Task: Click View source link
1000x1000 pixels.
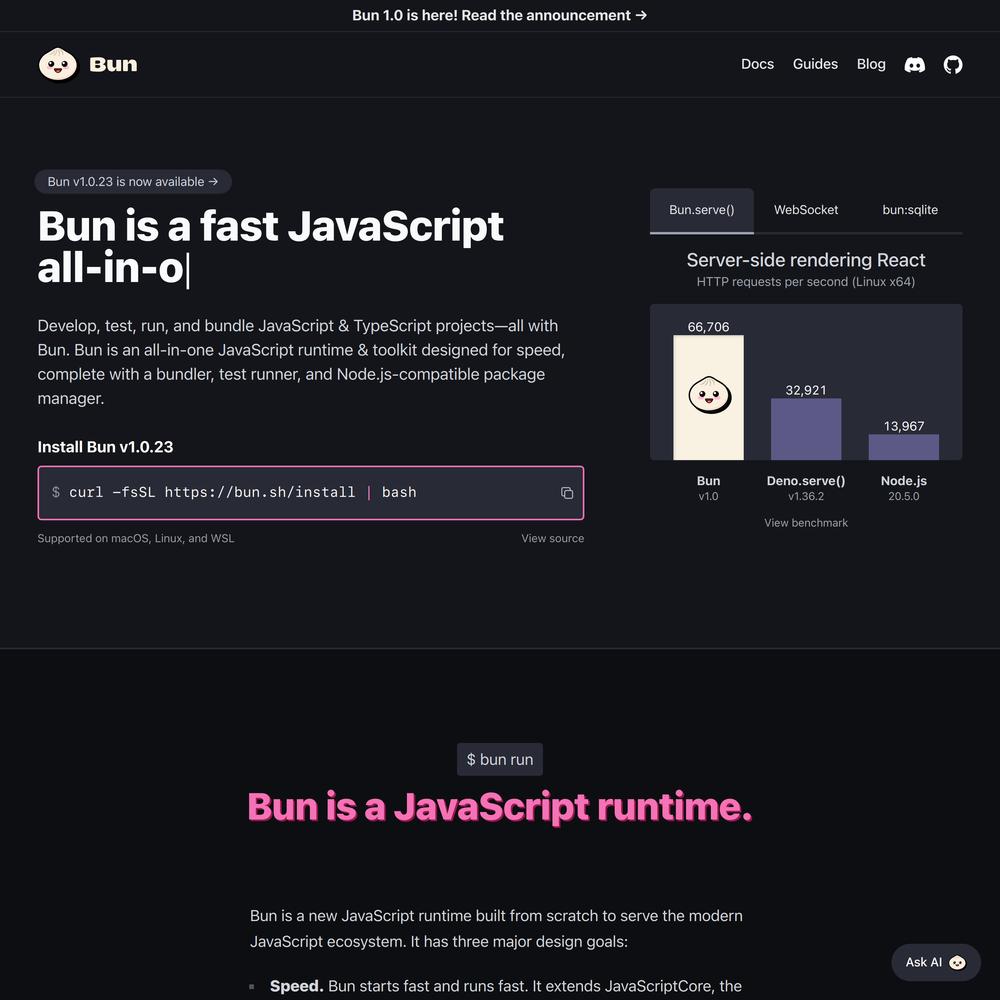Action: (552, 538)
